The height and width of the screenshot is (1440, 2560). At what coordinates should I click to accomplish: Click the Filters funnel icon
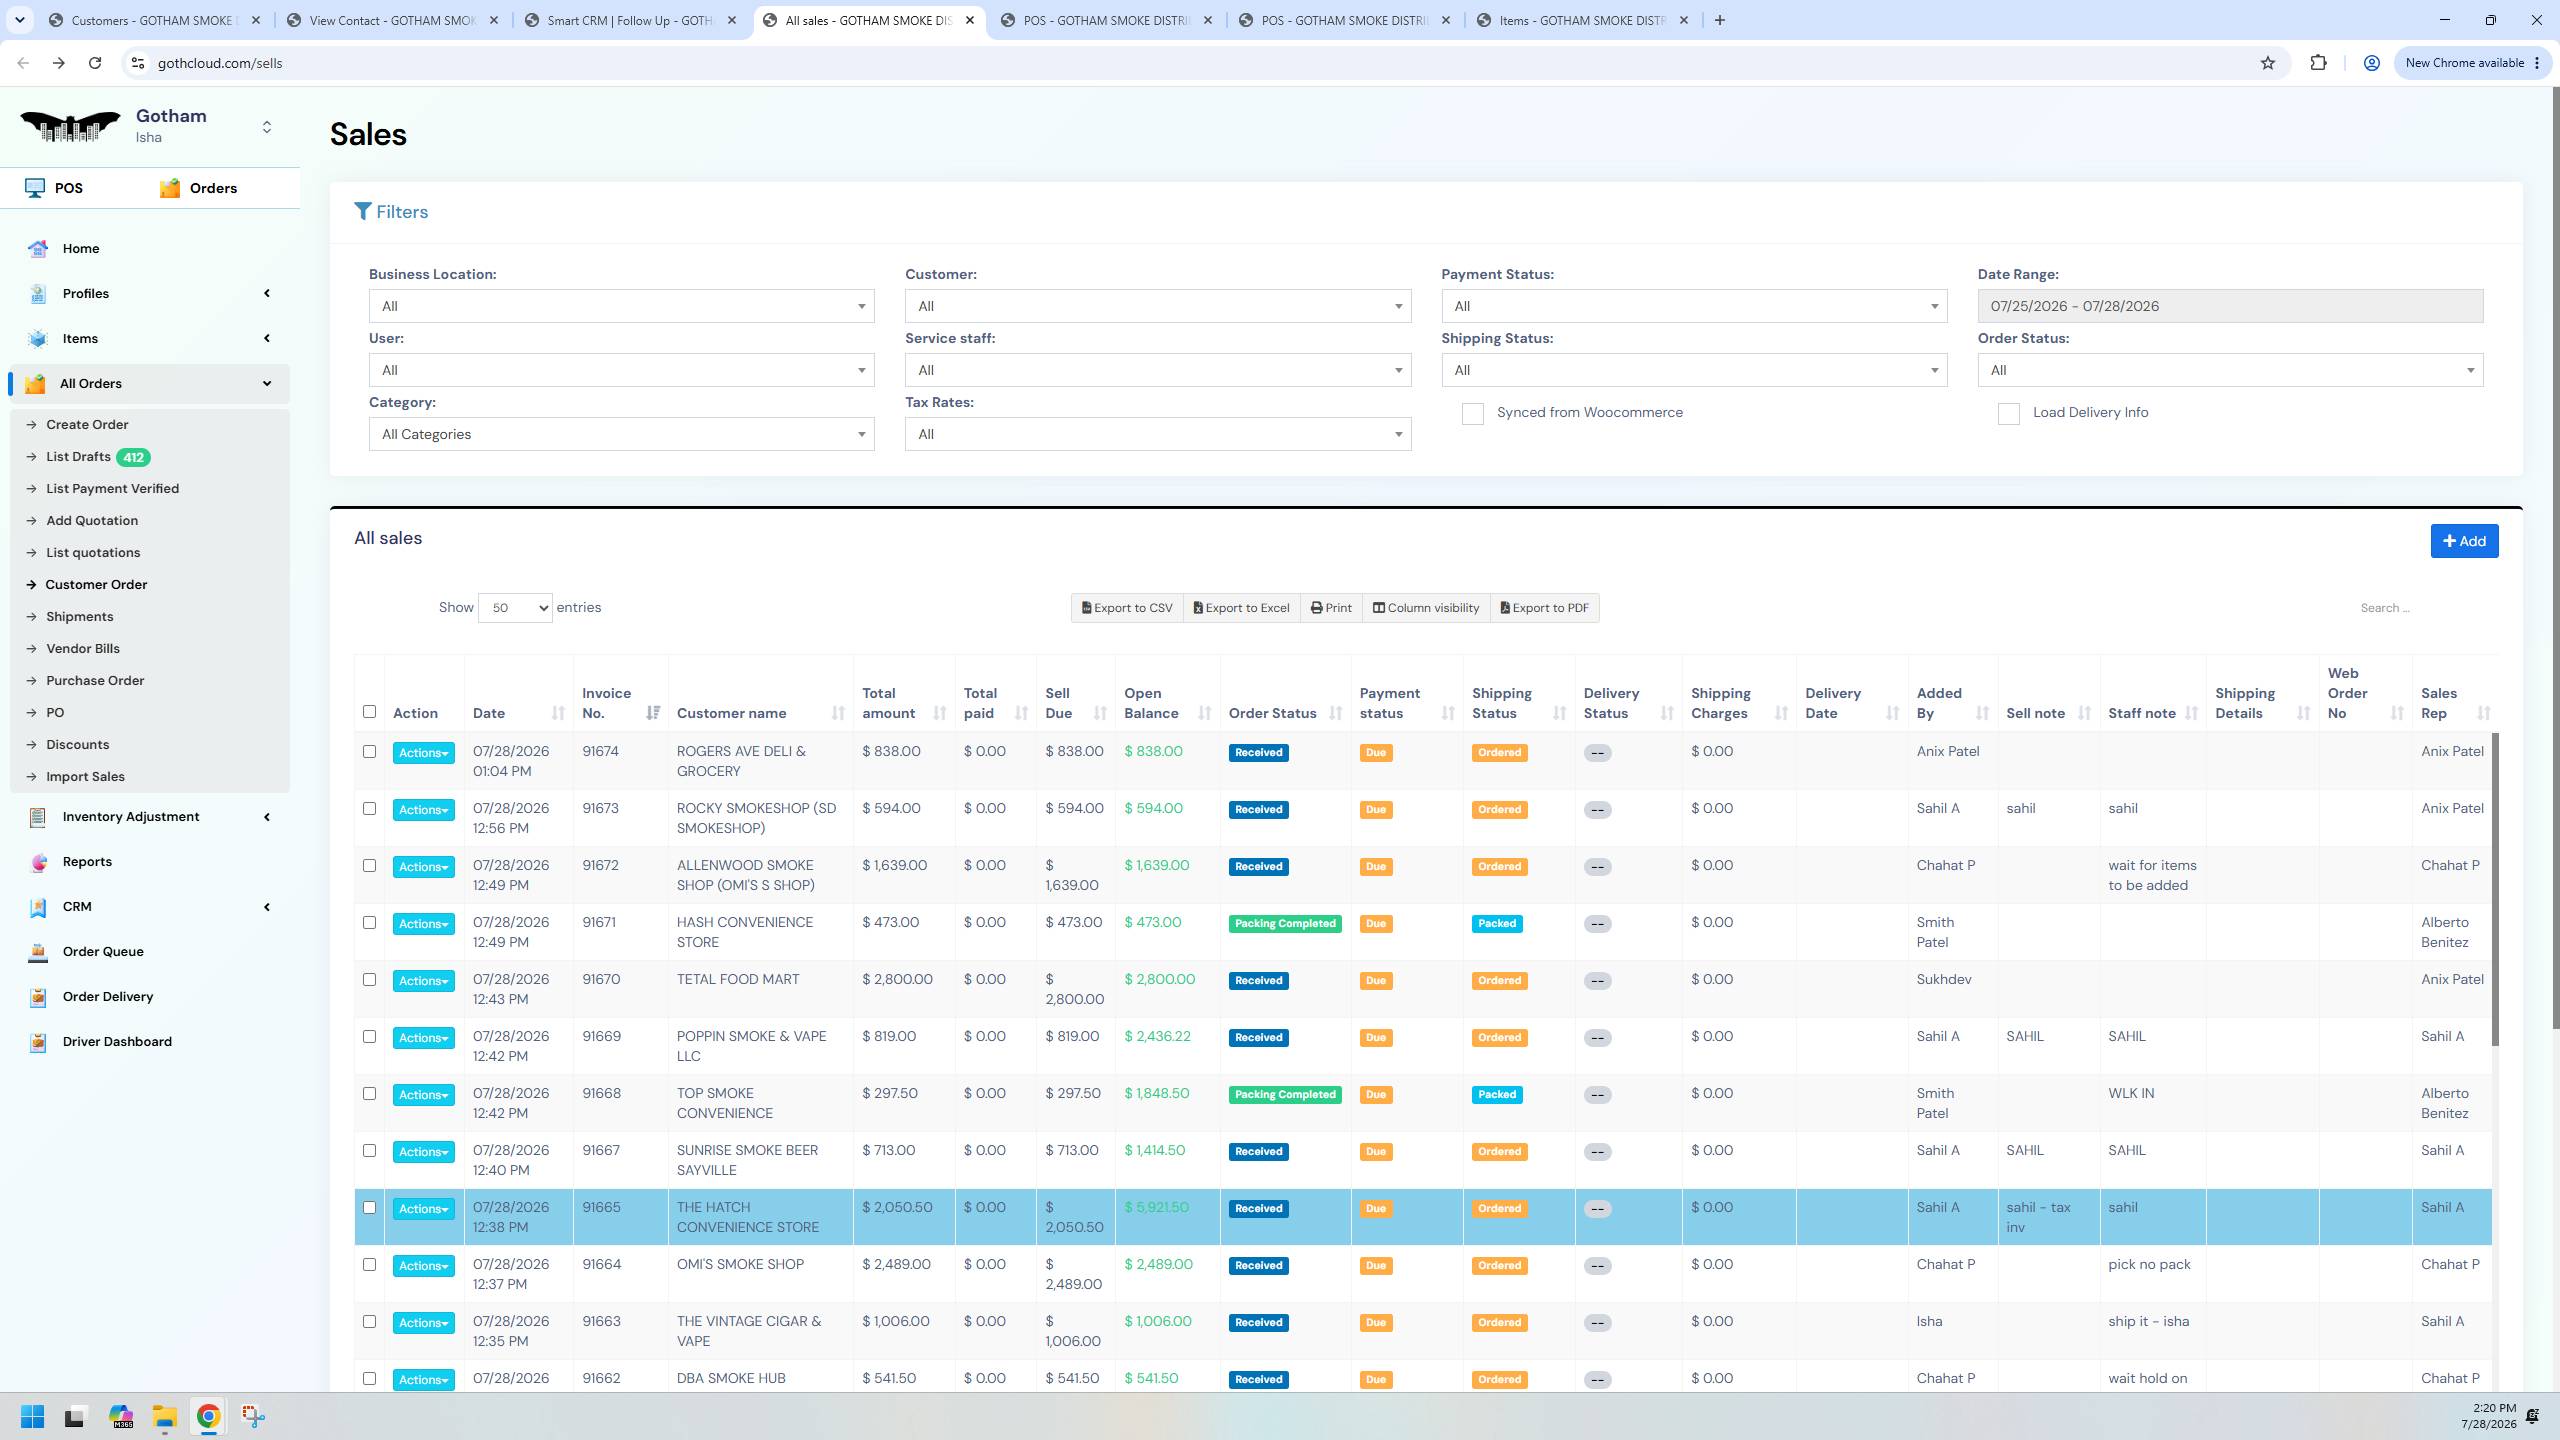(363, 212)
